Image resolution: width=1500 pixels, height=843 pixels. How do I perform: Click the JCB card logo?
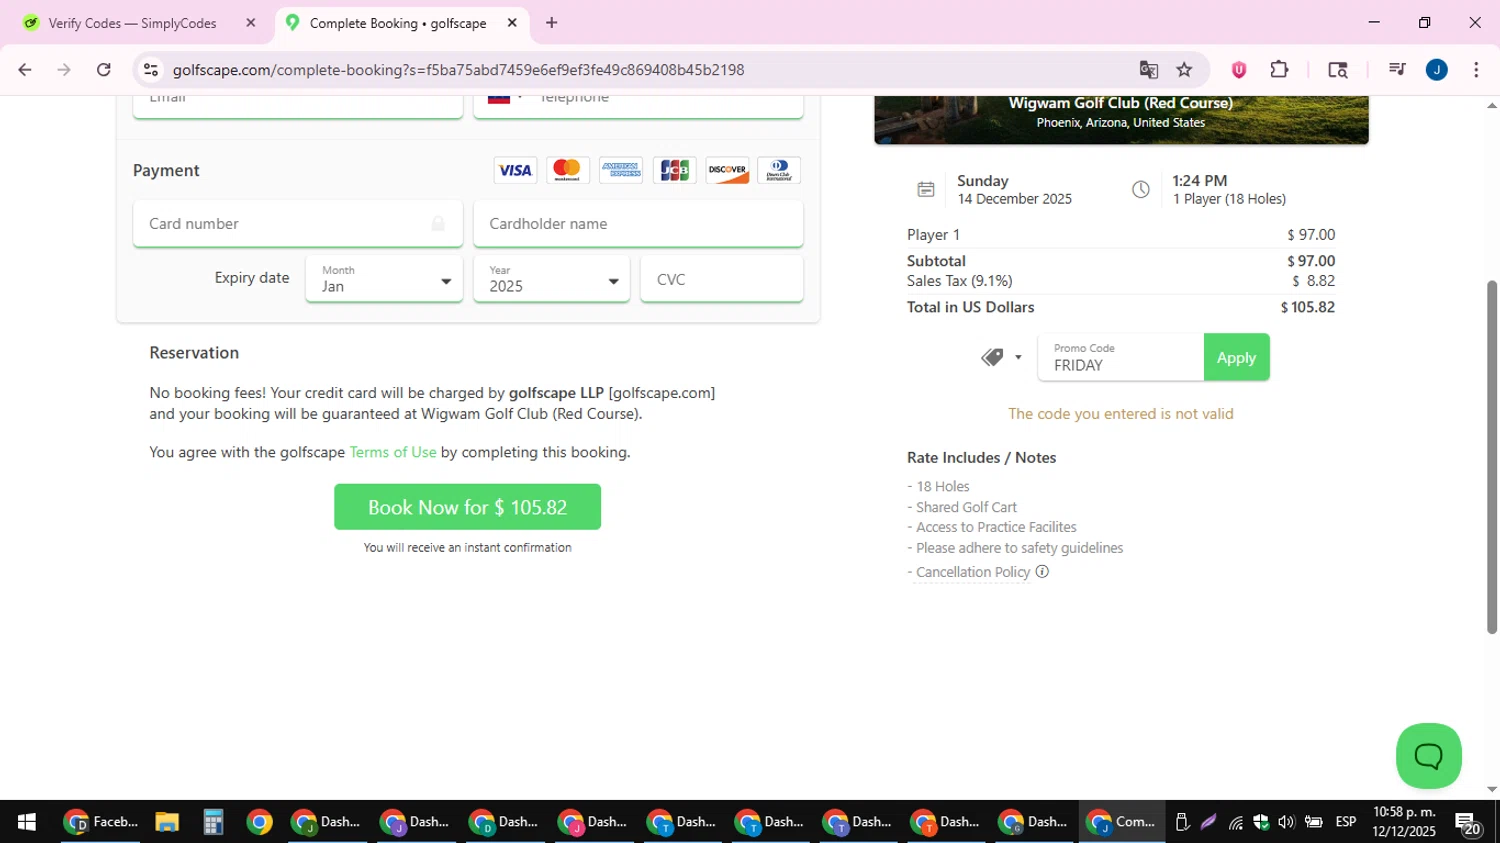click(674, 170)
